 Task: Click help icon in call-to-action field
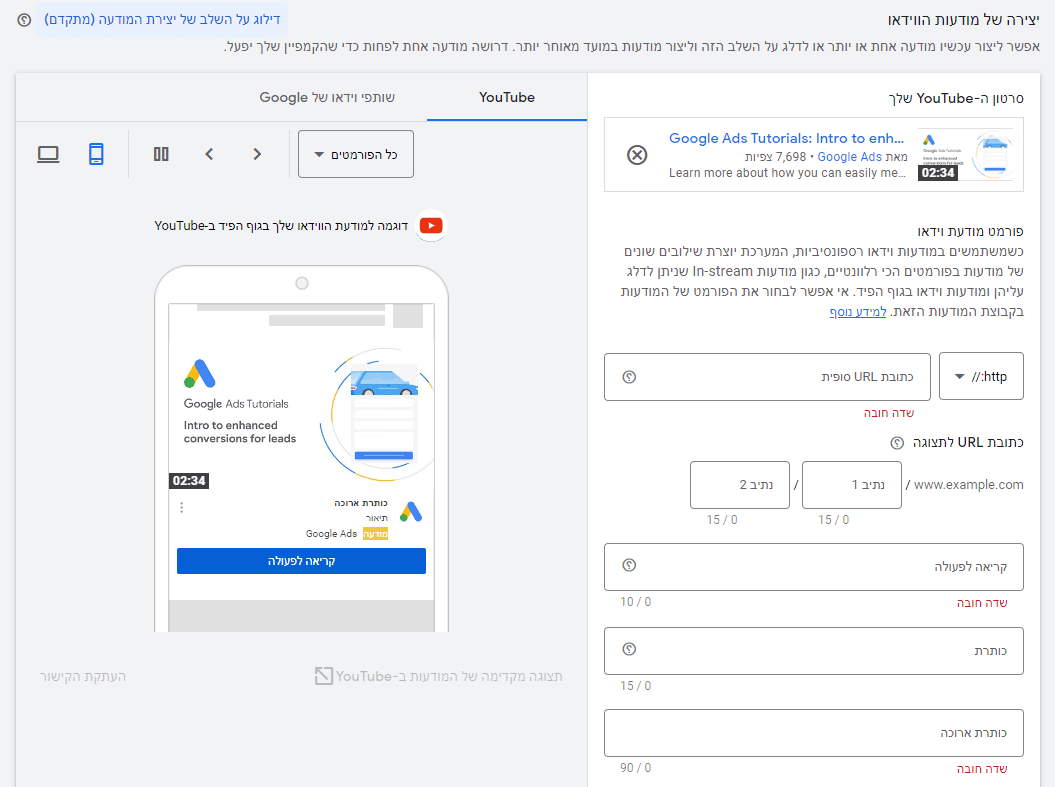(629, 565)
